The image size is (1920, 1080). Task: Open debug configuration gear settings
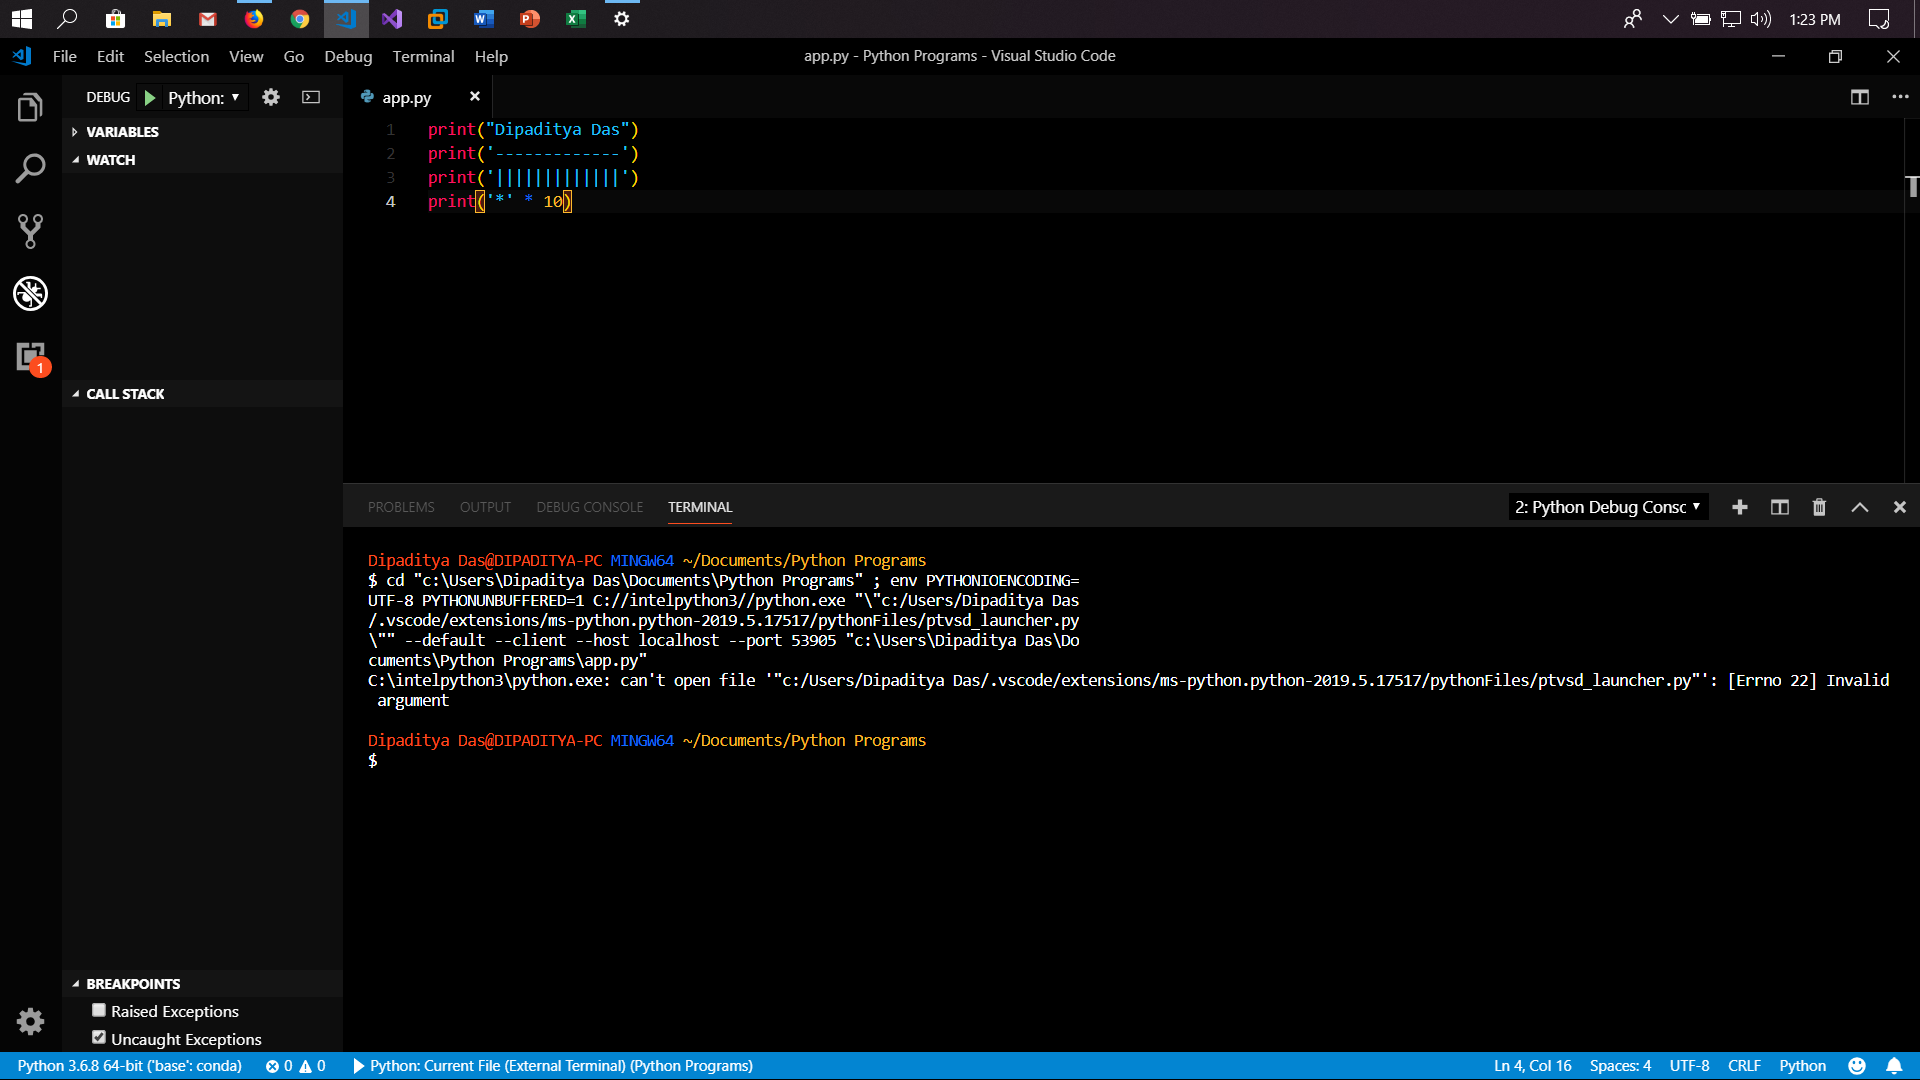click(271, 97)
